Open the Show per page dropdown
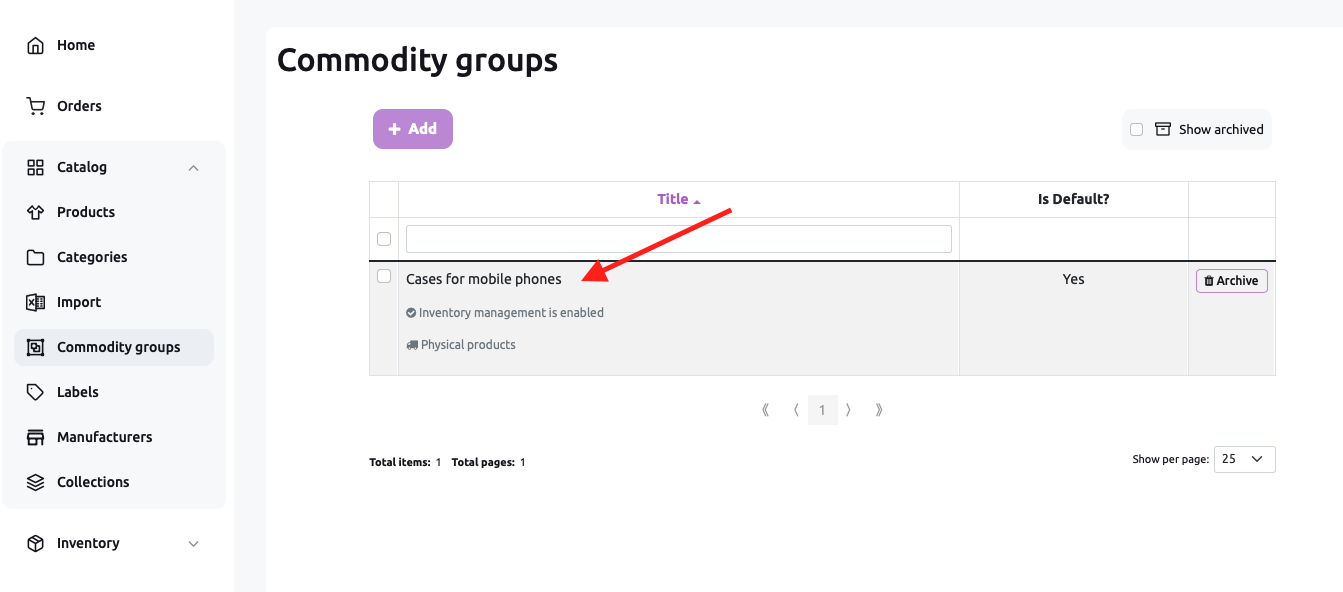The height and width of the screenshot is (592, 1343). pos(1245,459)
